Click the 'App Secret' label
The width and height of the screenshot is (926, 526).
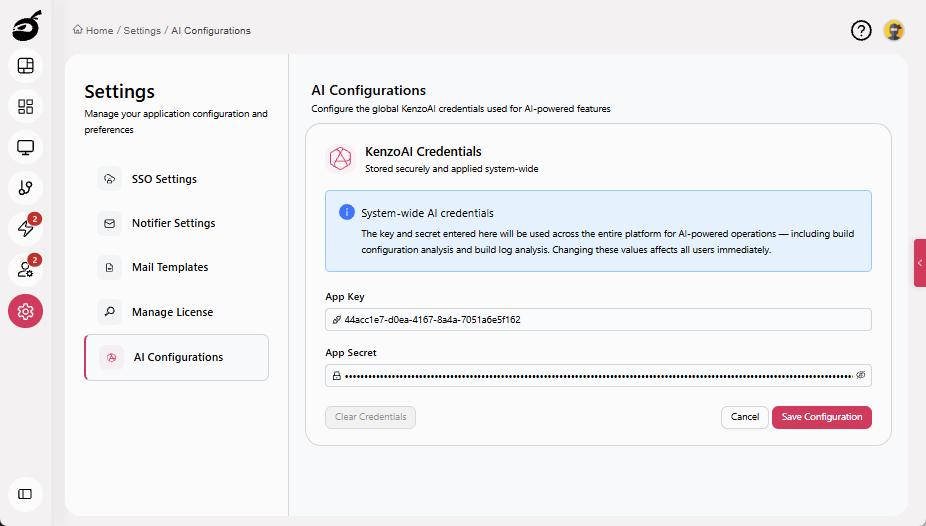(x=351, y=352)
